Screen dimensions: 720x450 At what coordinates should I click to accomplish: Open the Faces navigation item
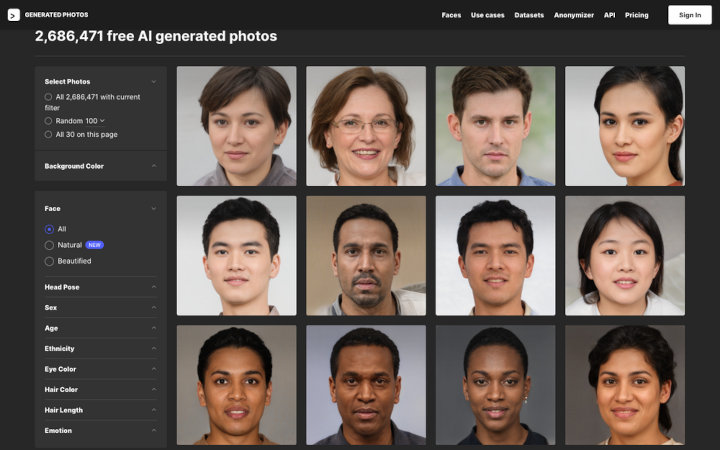pyautogui.click(x=451, y=15)
